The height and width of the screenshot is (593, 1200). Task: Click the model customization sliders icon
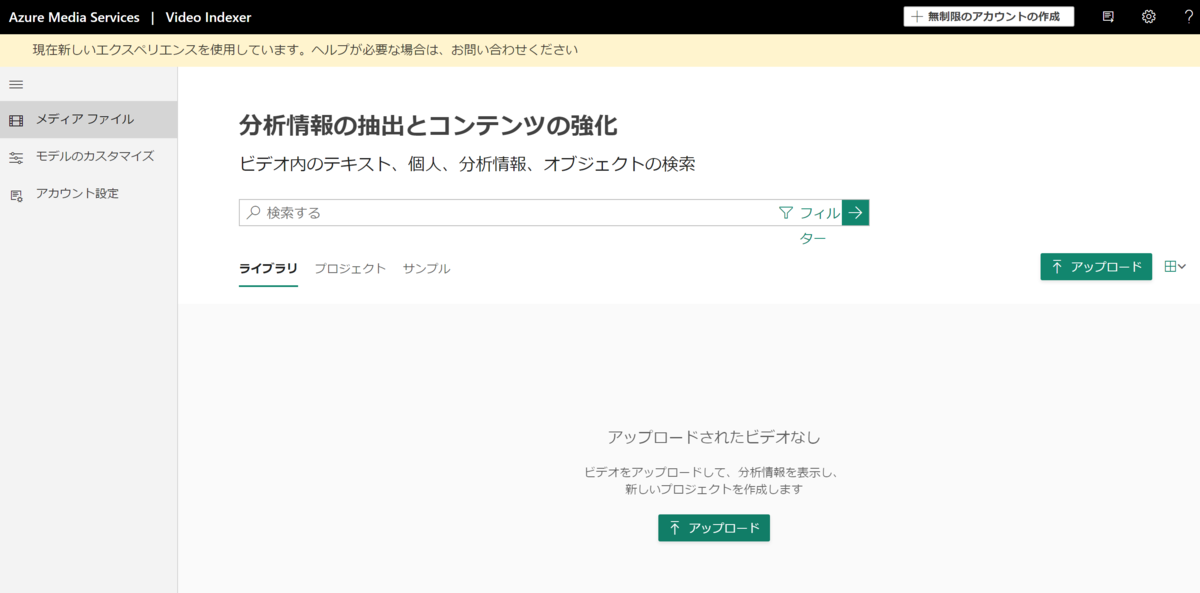tap(16, 157)
